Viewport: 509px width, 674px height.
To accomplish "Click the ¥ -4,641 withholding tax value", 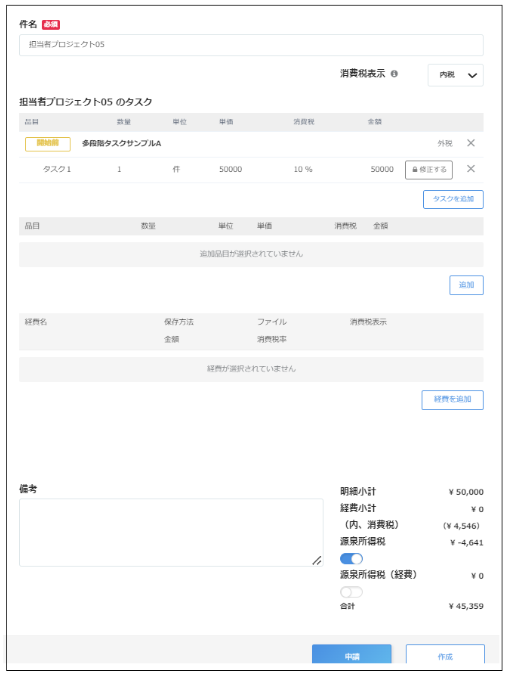I will tap(466, 542).
